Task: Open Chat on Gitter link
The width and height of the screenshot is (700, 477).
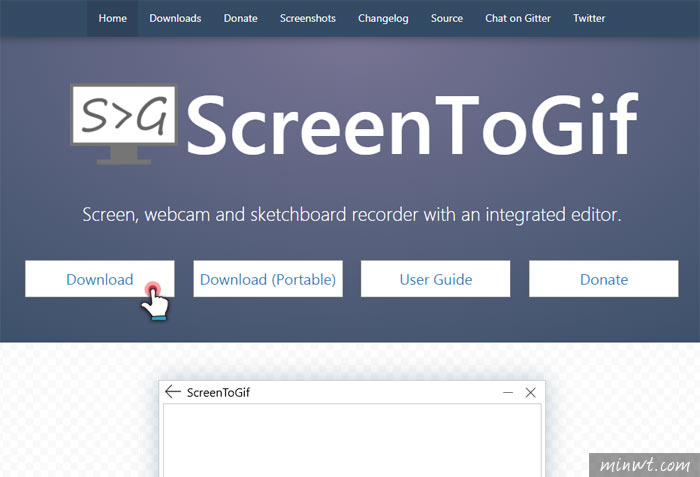Action: [x=518, y=18]
